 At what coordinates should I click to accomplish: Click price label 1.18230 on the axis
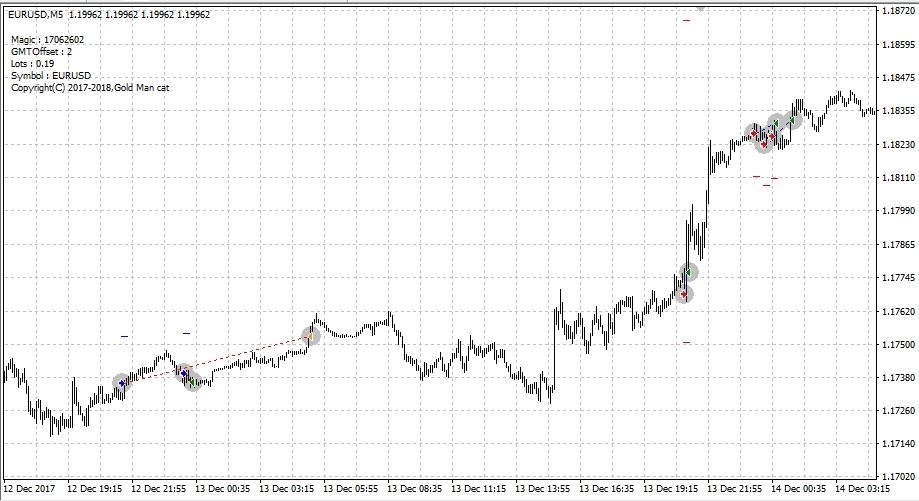coord(898,144)
